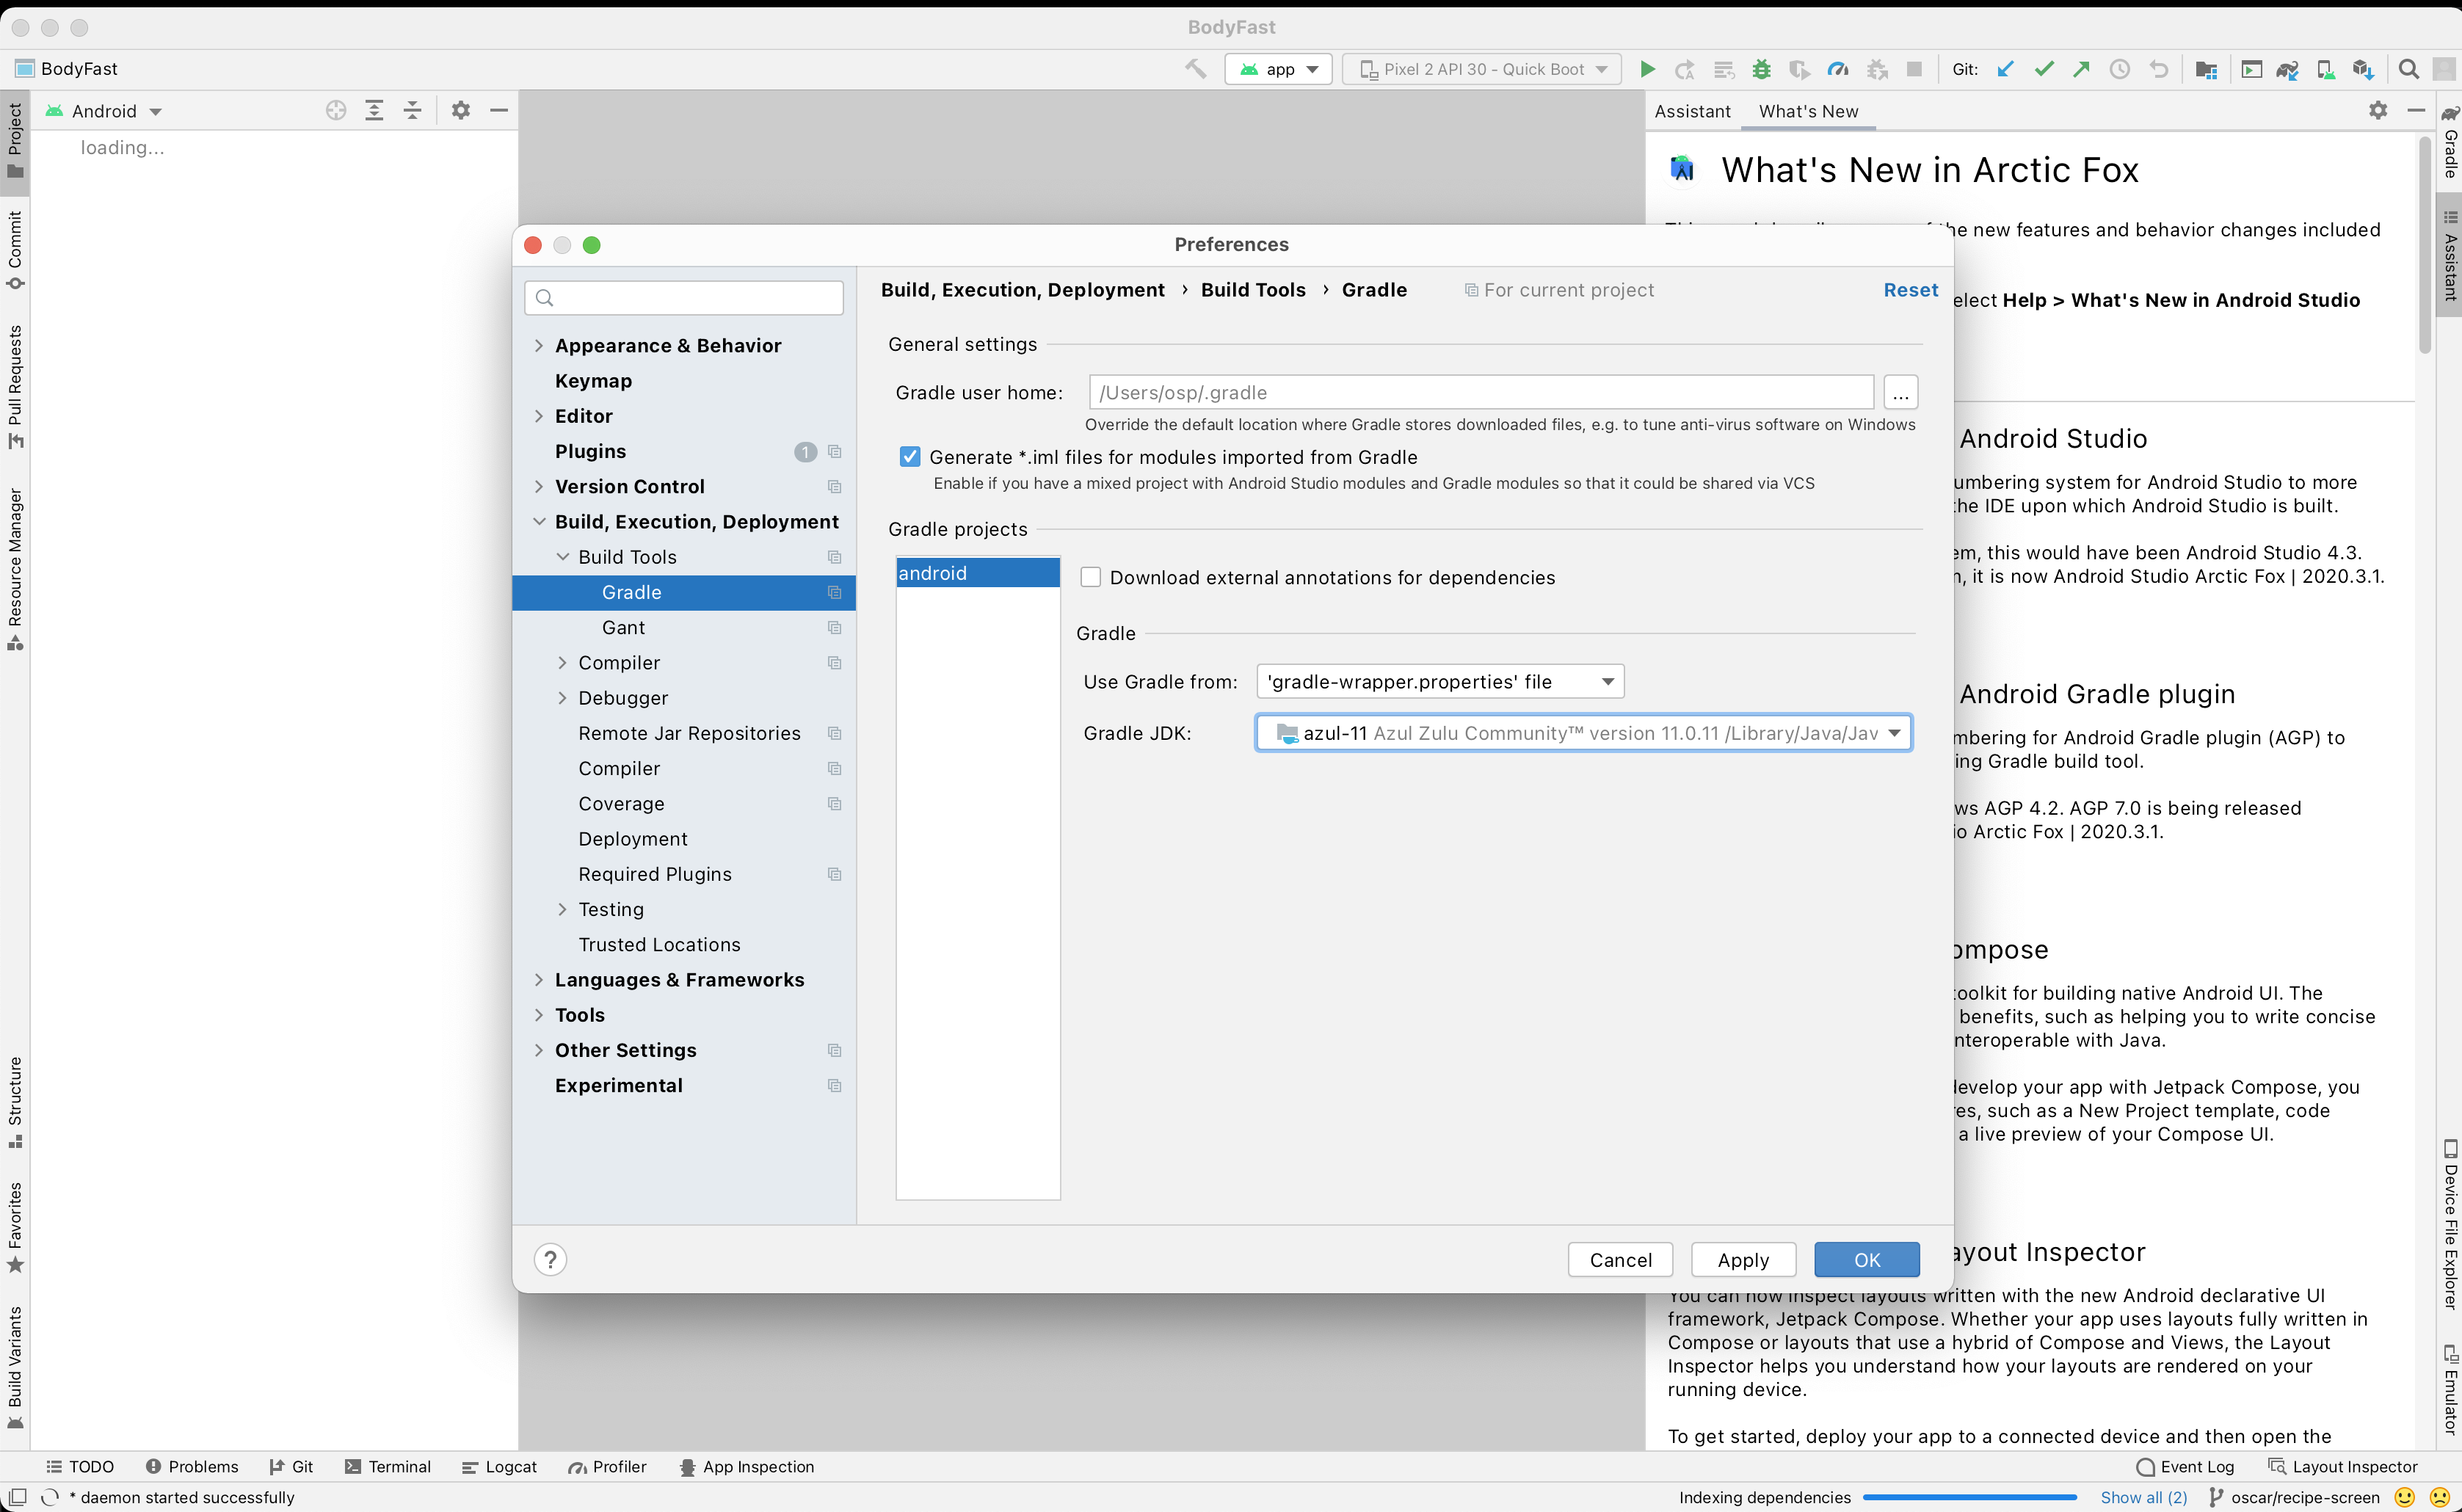Click the Project panel gear options icon
Viewport: 2462px width, 1512px height.
(x=460, y=110)
